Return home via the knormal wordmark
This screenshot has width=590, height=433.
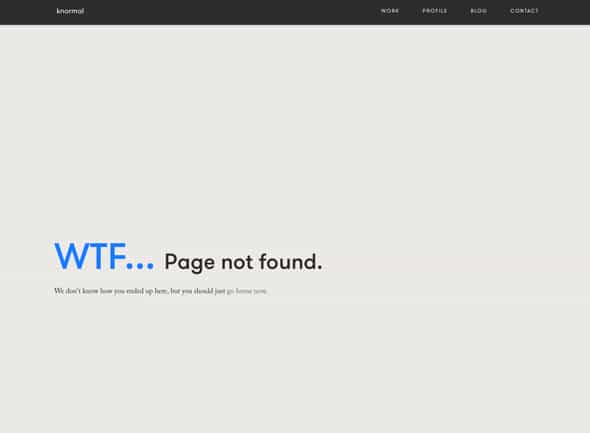click(x=70, y=11)
